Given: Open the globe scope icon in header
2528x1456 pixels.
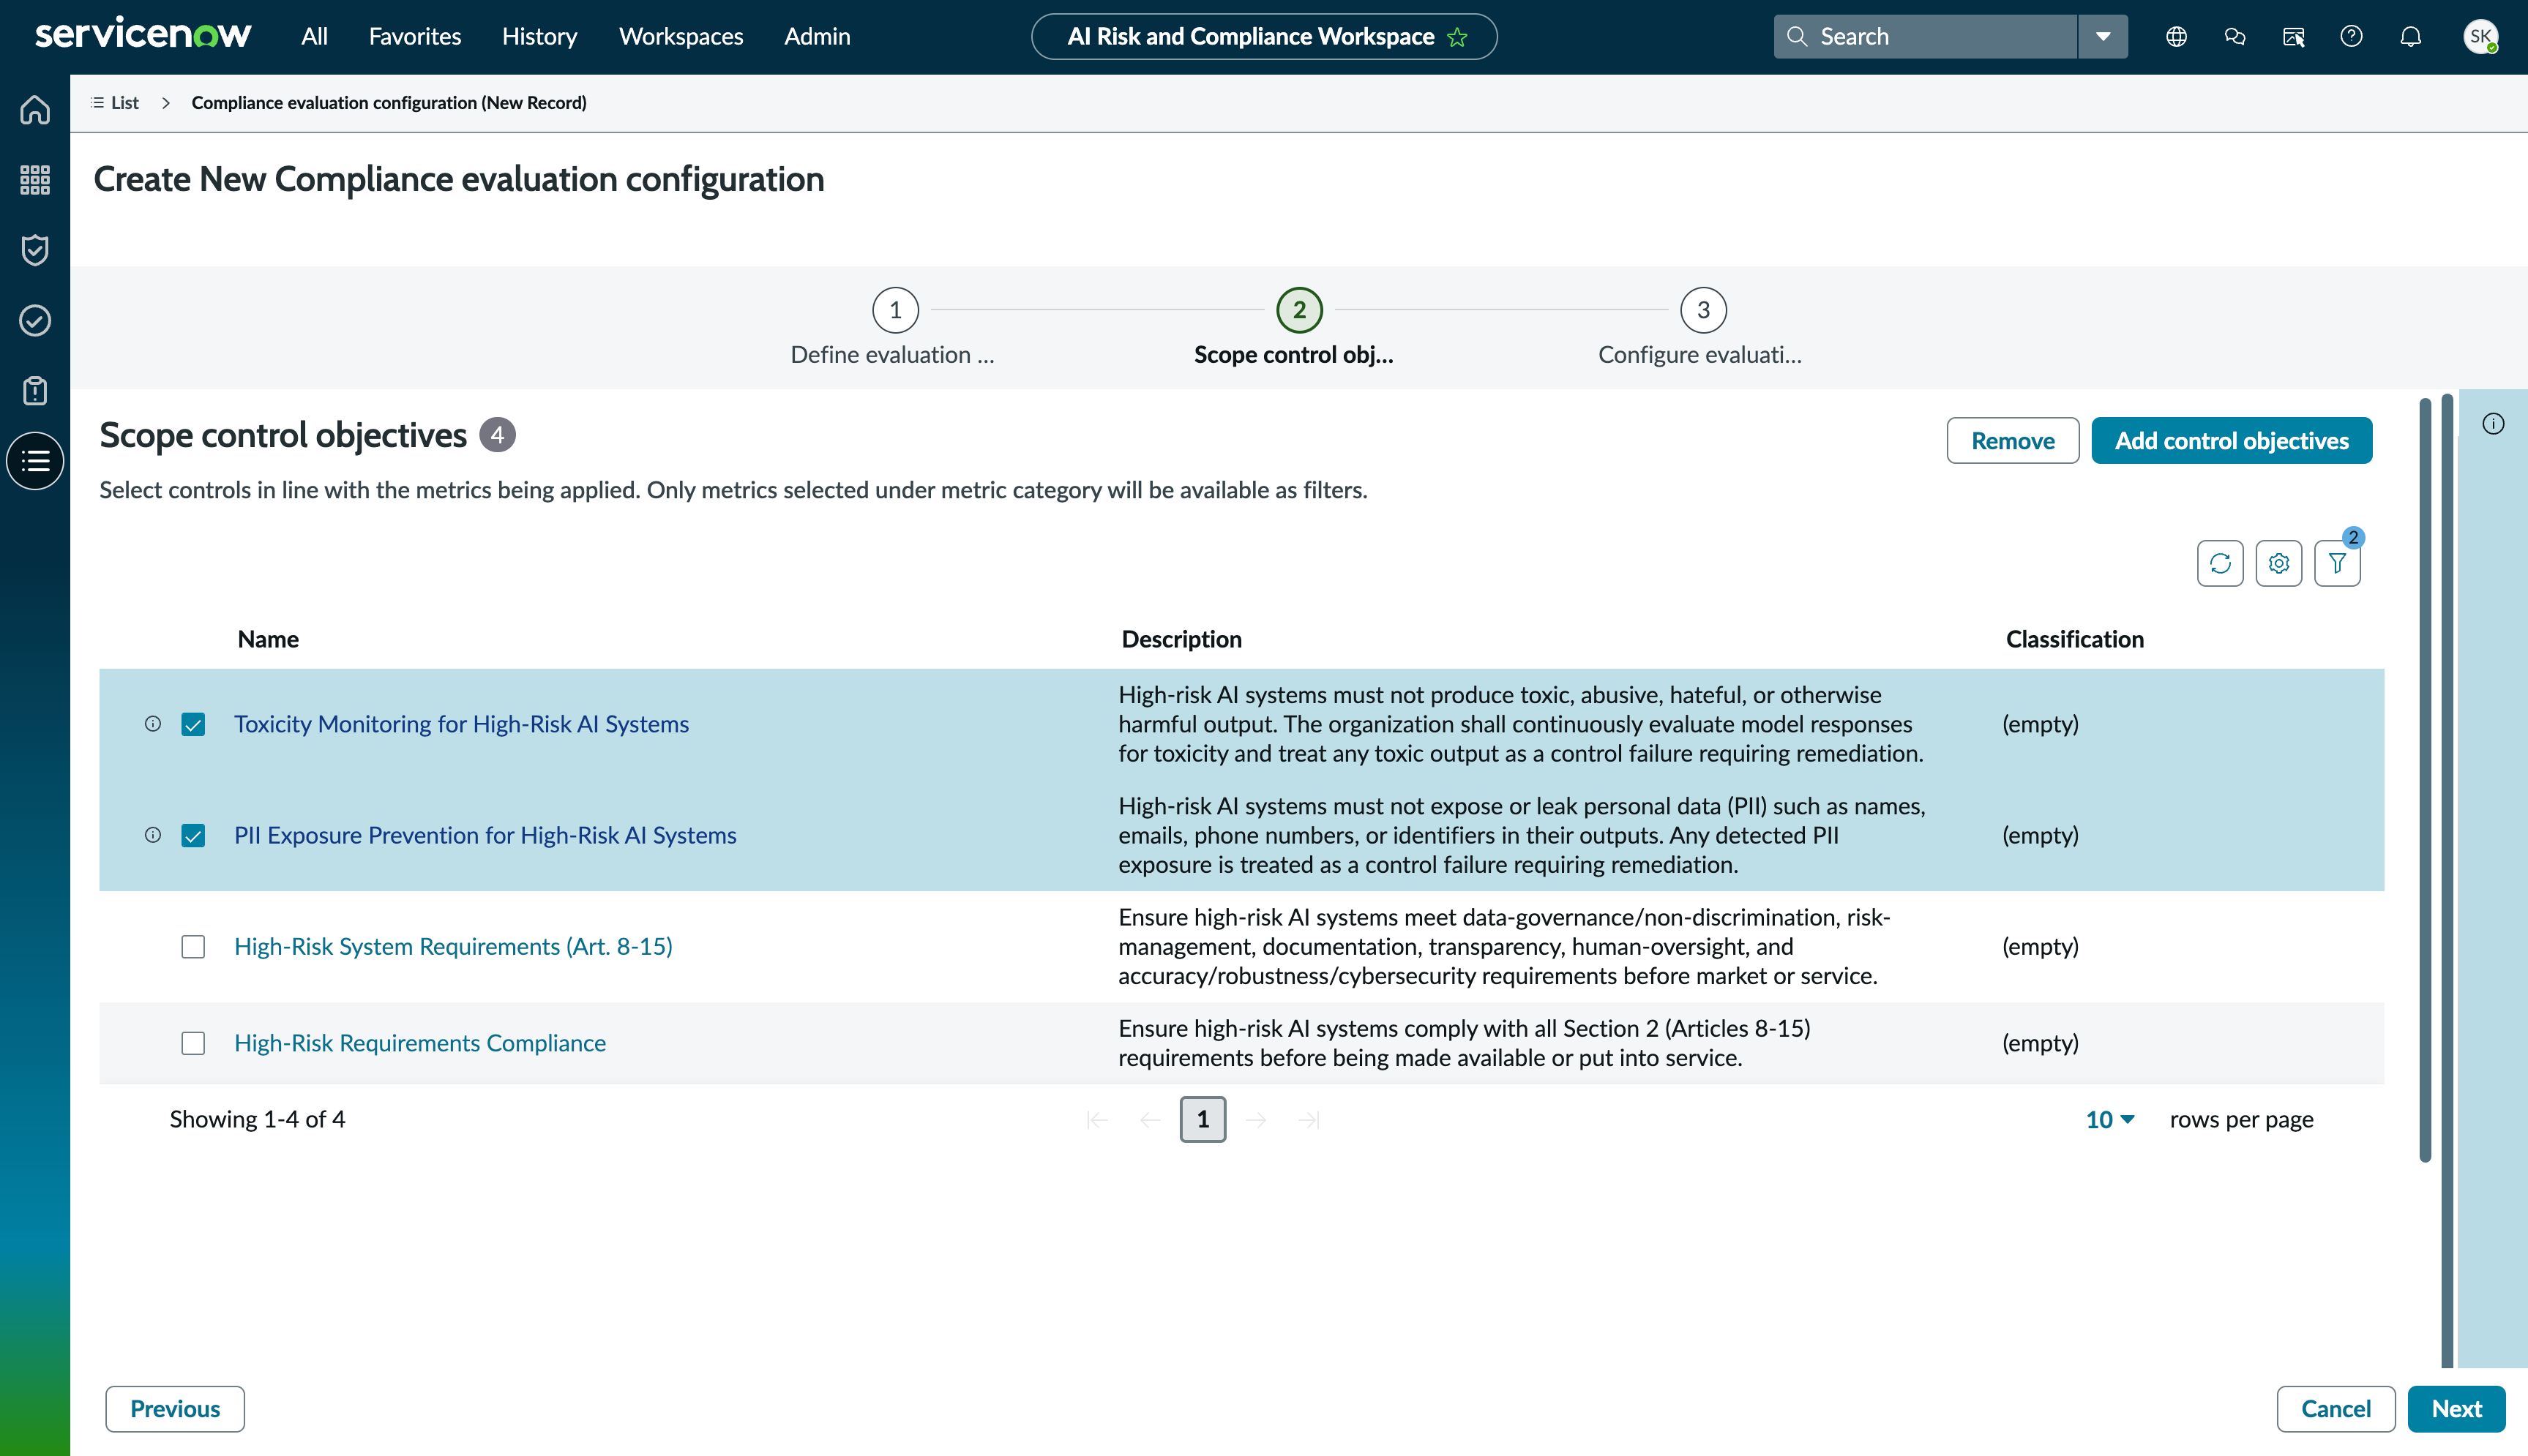Looking at the screenshot, I should point(2176,37).
